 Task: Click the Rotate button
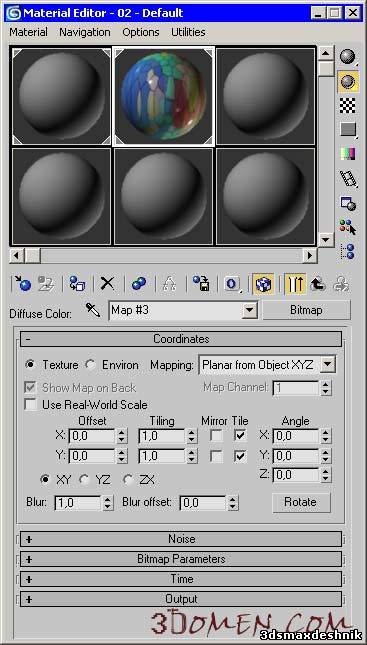pos(301,502)
